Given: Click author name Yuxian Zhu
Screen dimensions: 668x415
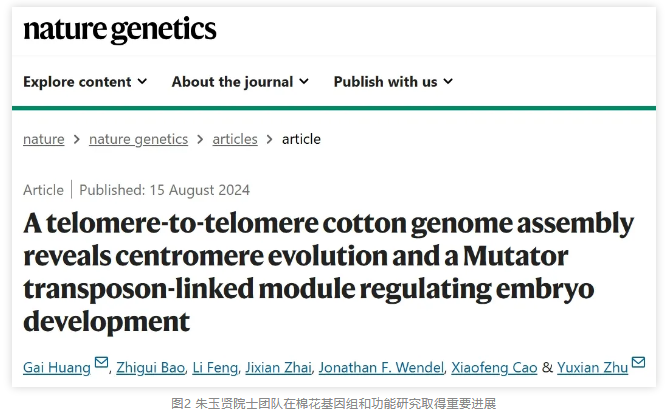Looking at the screenshot, I should coord(593,367).
